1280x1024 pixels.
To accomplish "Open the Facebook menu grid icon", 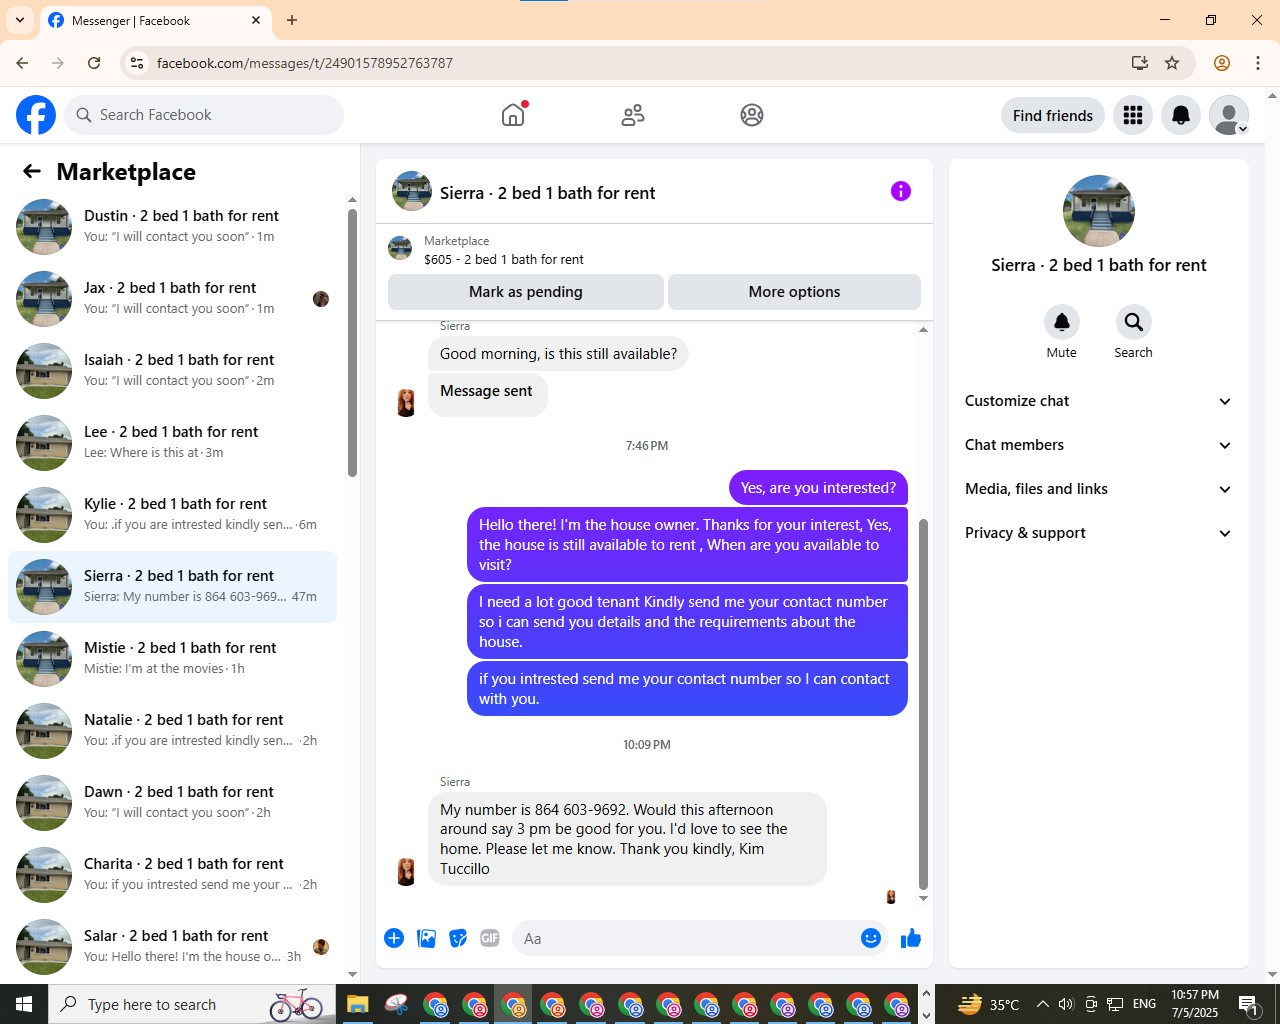I will pyautogui.click(x=1133, y=115).
